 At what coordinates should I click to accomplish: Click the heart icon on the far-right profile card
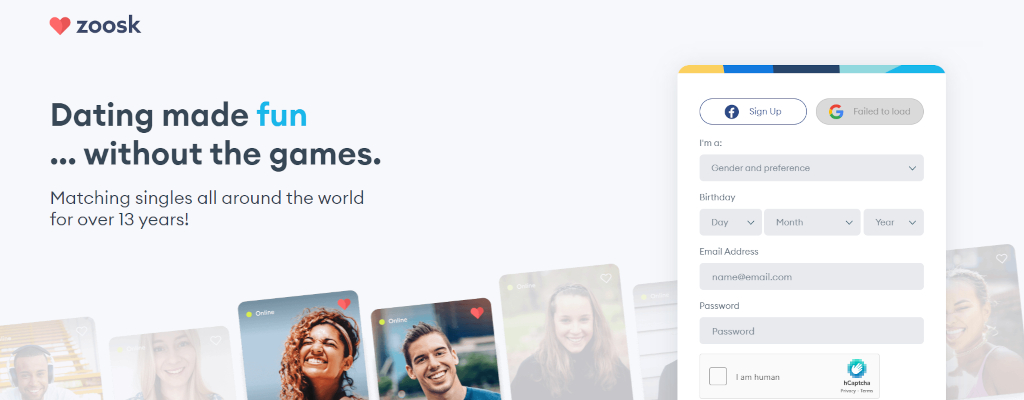[x=1001, y=259]
